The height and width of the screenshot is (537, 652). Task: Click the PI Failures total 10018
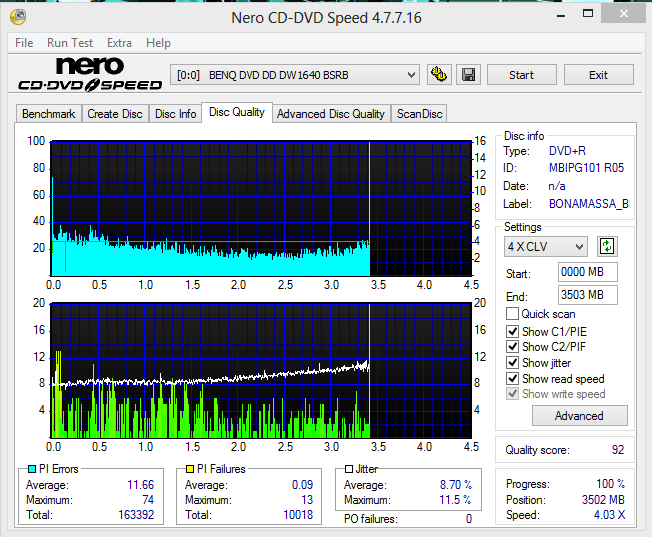(x=298, y=515)
